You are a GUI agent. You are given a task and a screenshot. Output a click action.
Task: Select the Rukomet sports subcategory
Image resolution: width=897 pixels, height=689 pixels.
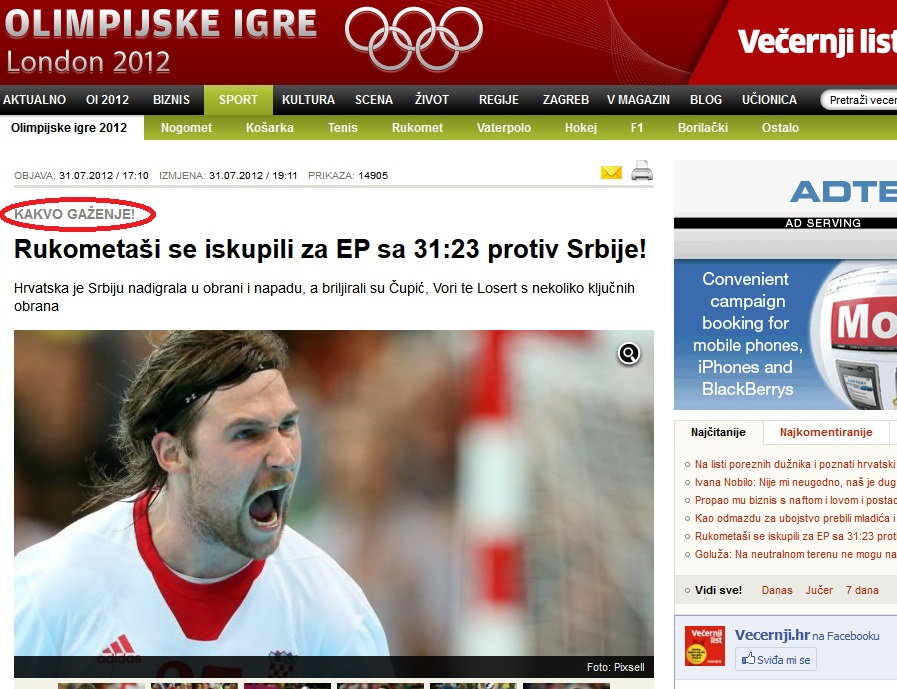point(417,128)
